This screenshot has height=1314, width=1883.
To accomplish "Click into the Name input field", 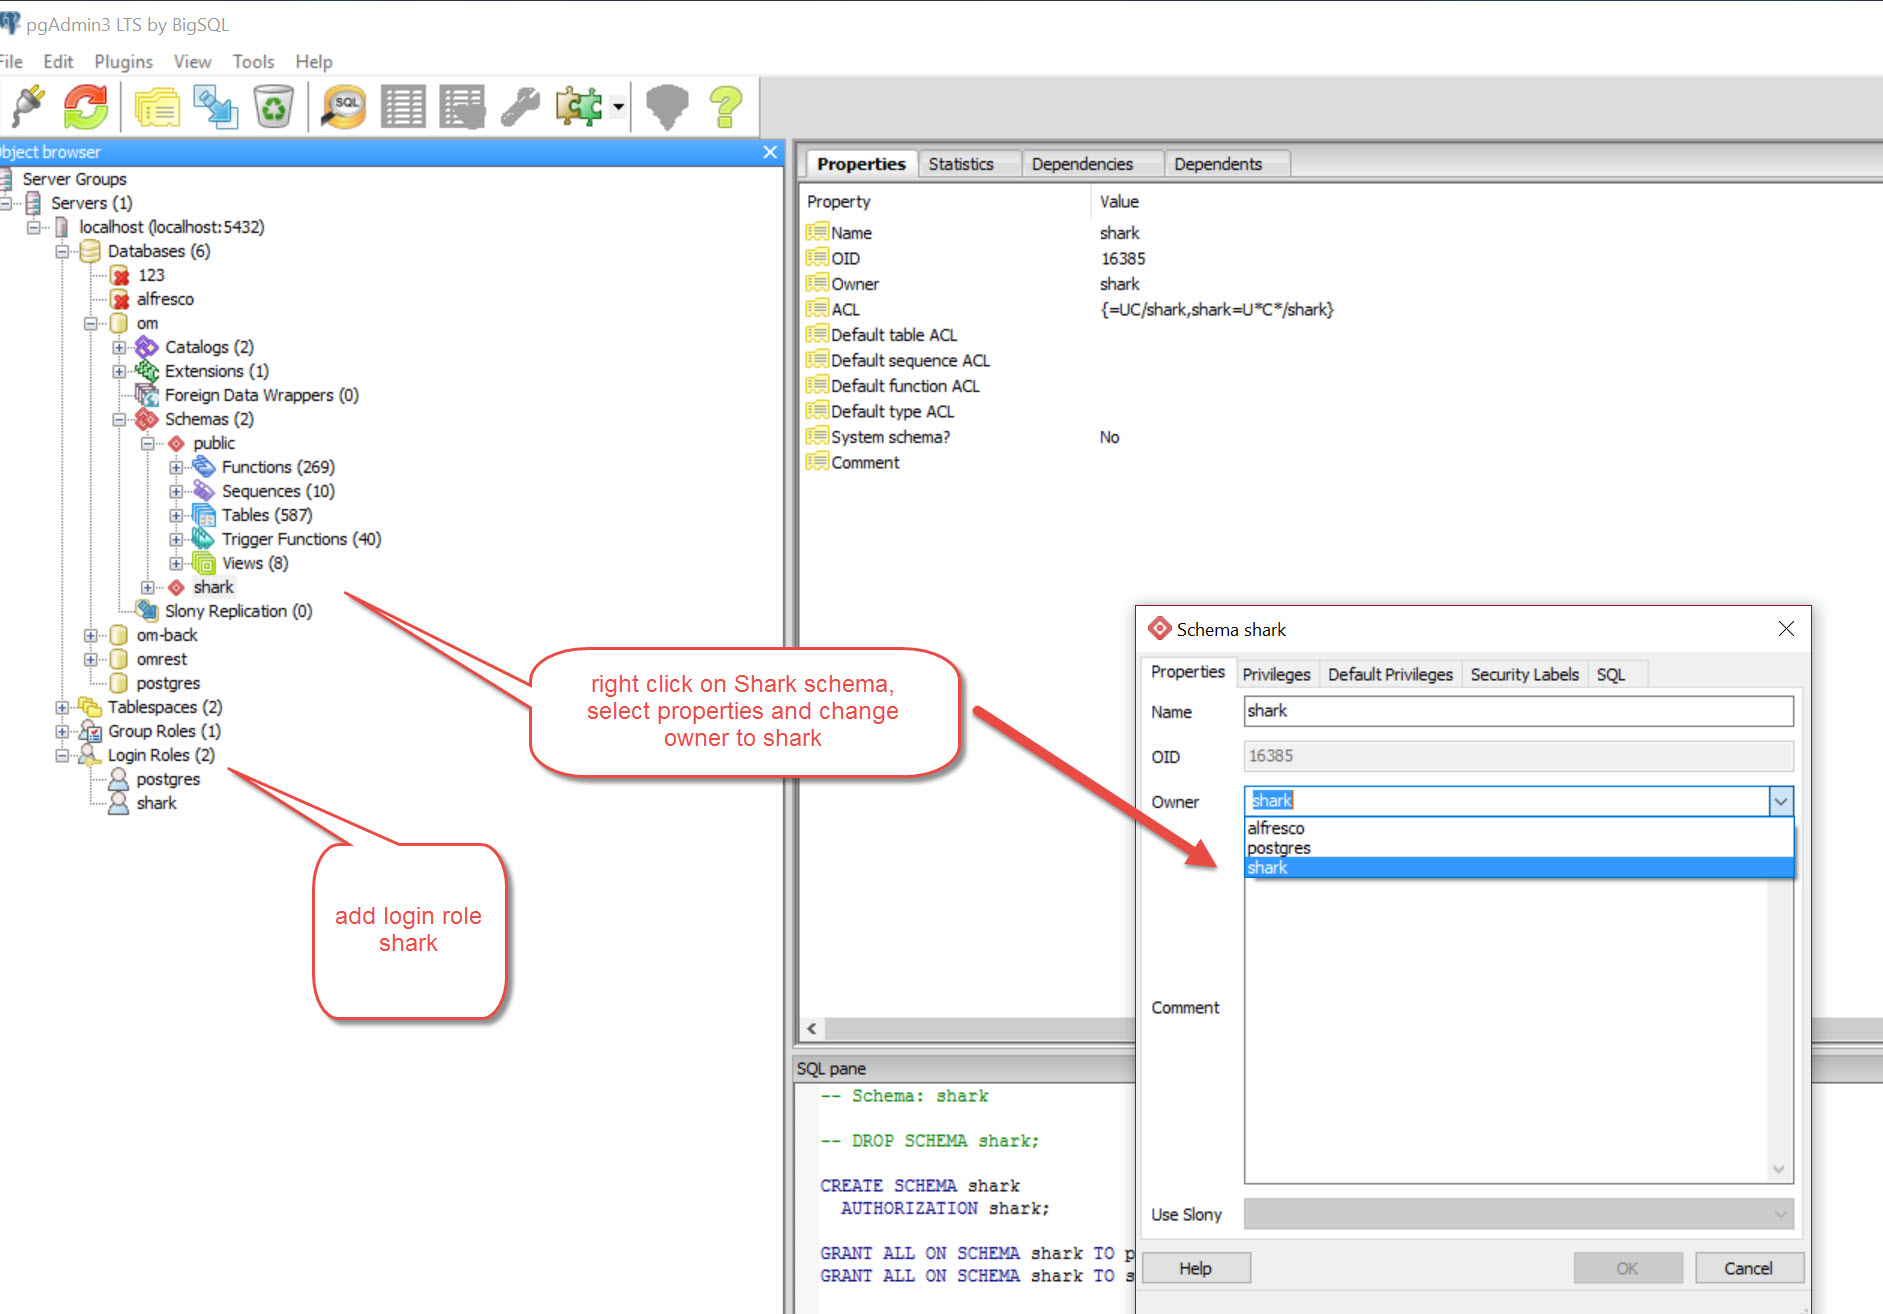I will [1517, 711].
